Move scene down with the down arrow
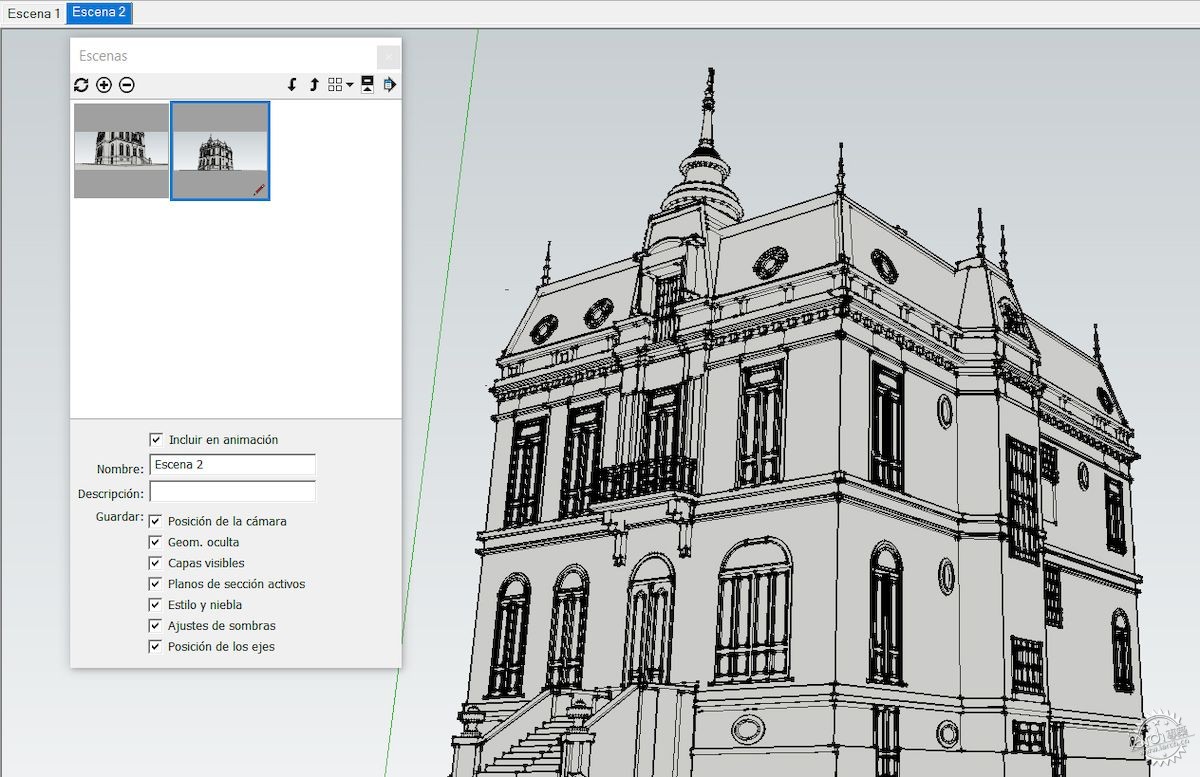Image resolution: width=1200 pixels, height=777 pixels. click(x=292, y=85)
